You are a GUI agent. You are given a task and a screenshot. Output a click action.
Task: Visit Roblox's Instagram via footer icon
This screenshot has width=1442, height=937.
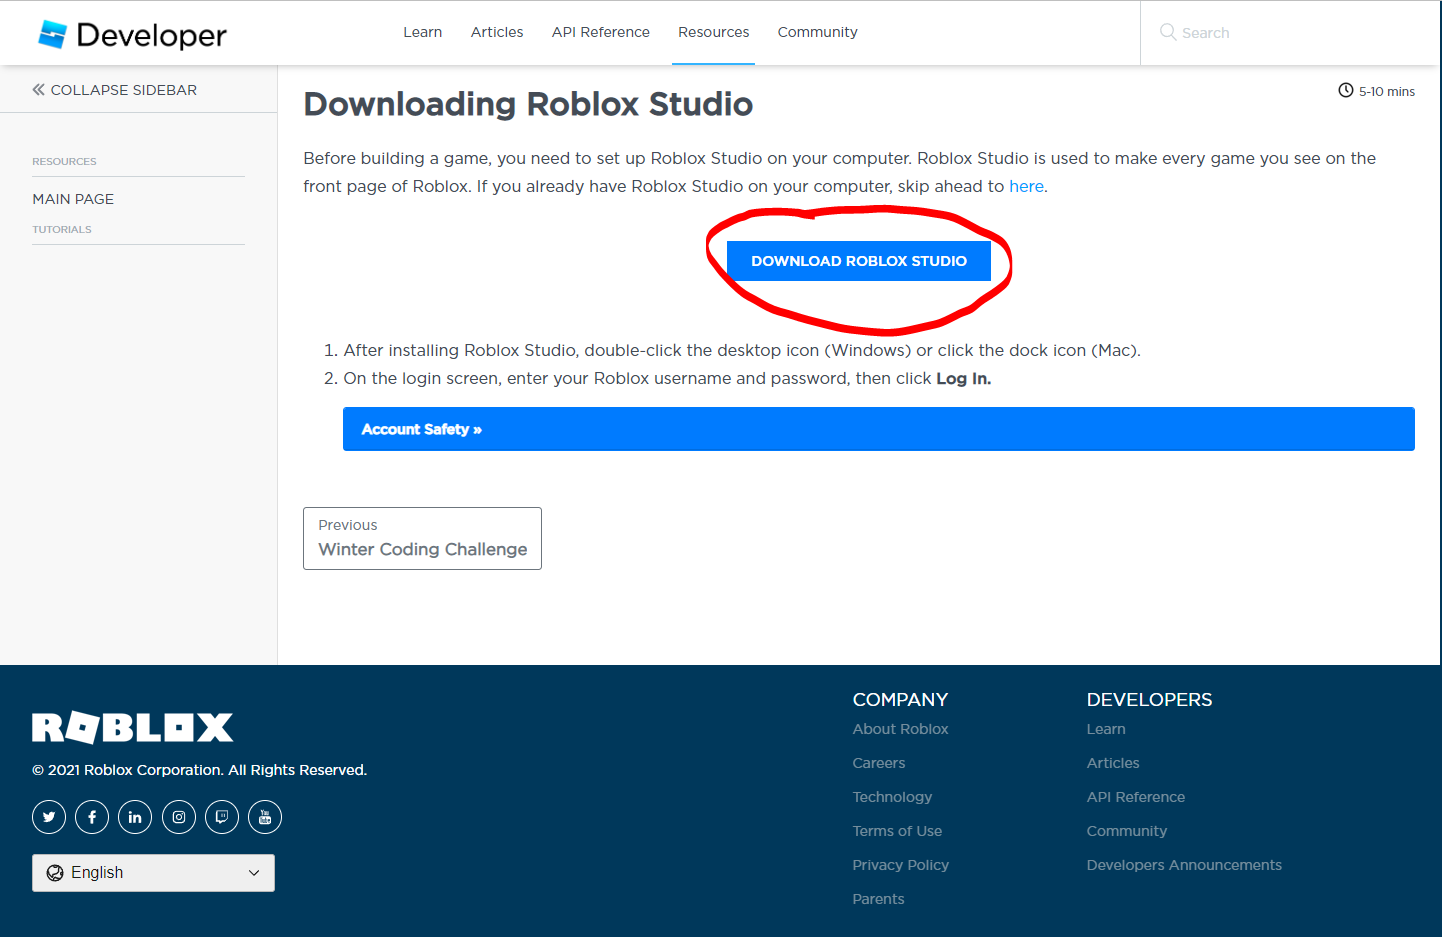coord(178,816)
